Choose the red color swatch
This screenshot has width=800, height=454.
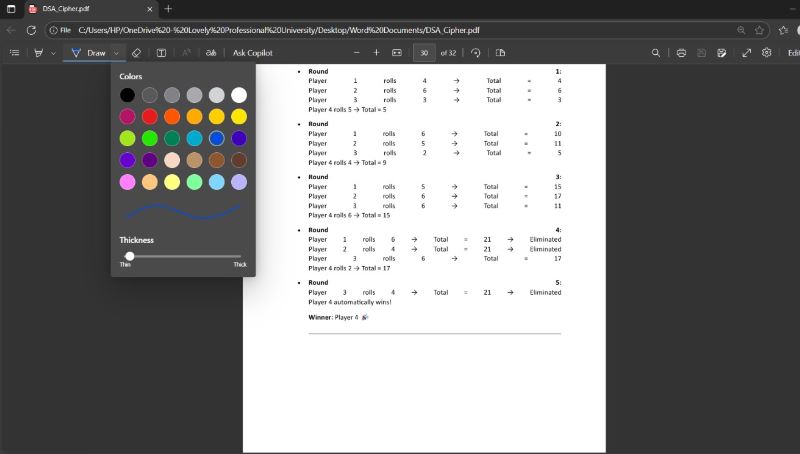[149, 117]
